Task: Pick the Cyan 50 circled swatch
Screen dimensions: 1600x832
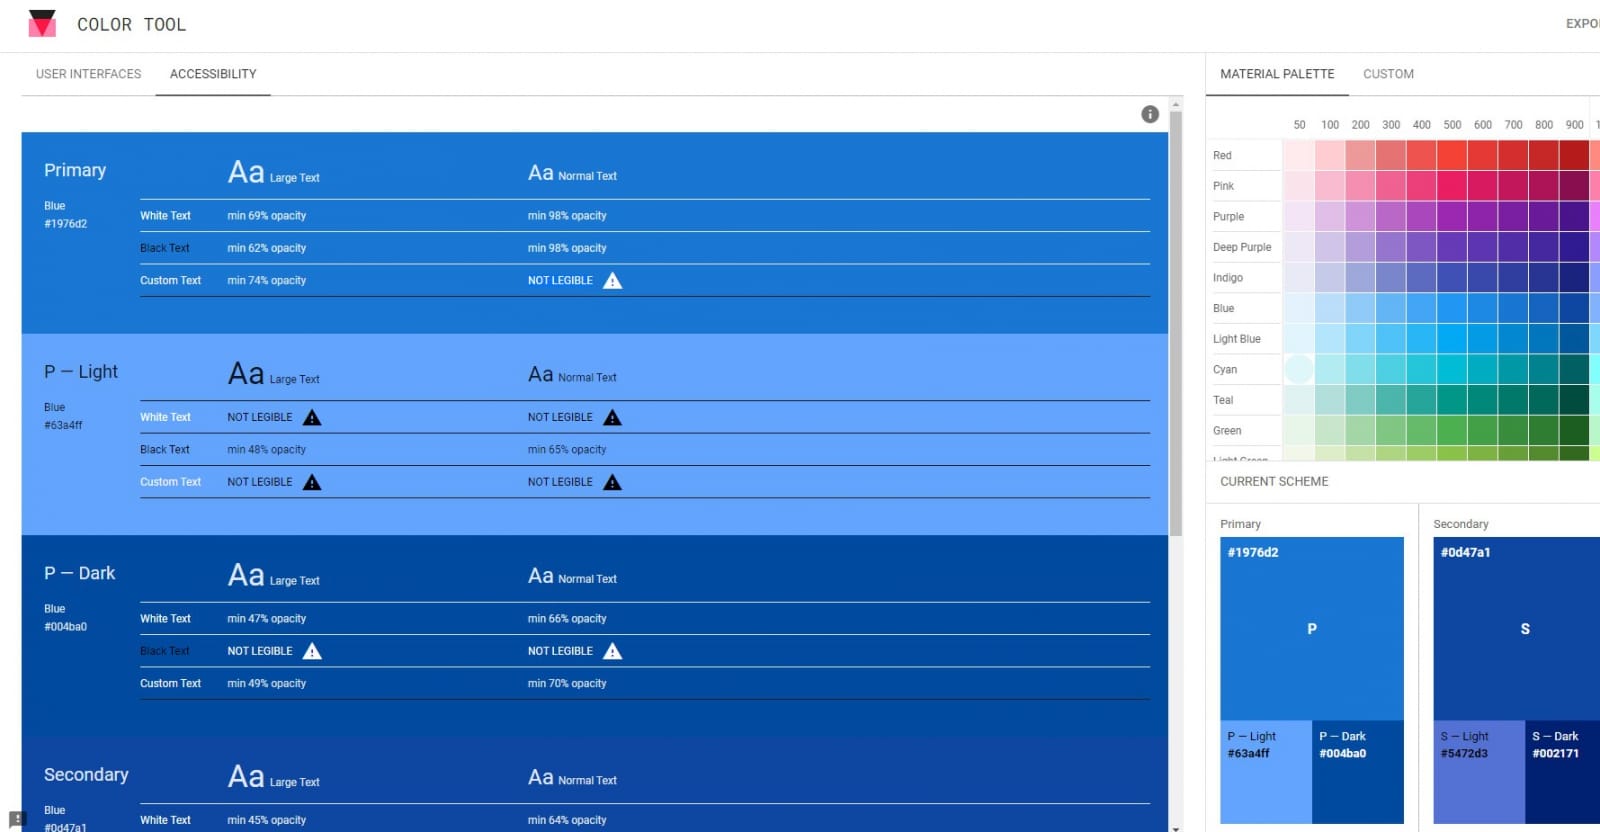Action: click(1299, 369)
